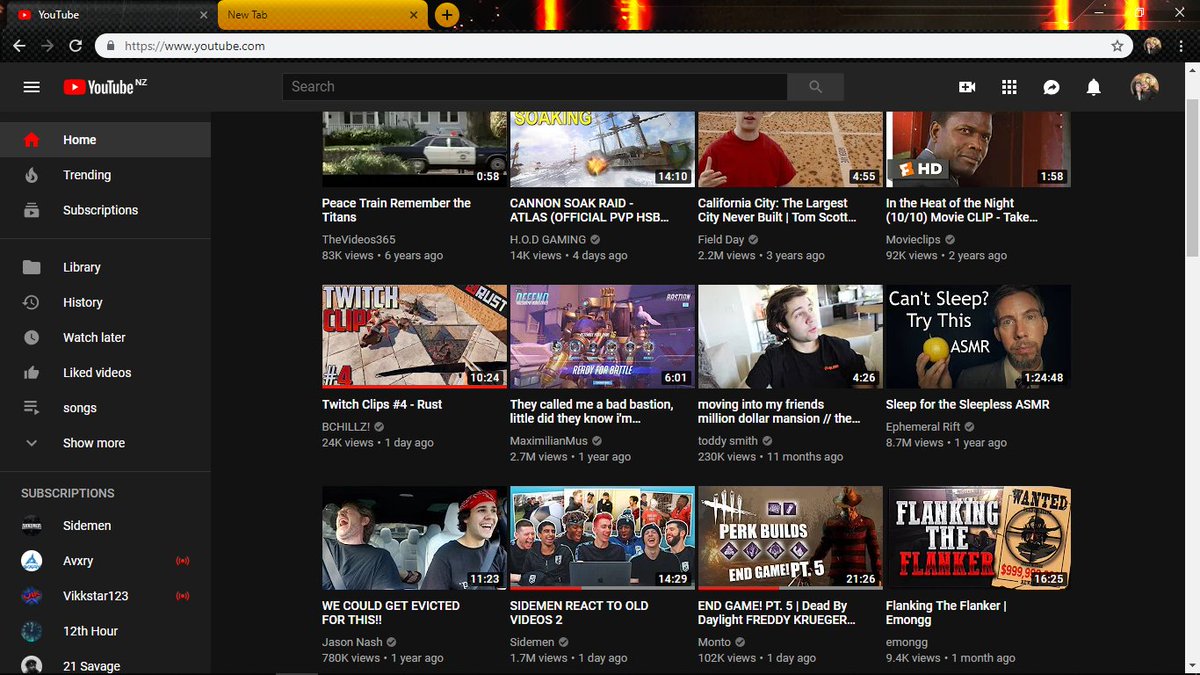Open SIDEMEN REACT TO OLD VIDEOS thumbnail
The width and height of the screenshot is (1200, 675).
pos(602,538)
